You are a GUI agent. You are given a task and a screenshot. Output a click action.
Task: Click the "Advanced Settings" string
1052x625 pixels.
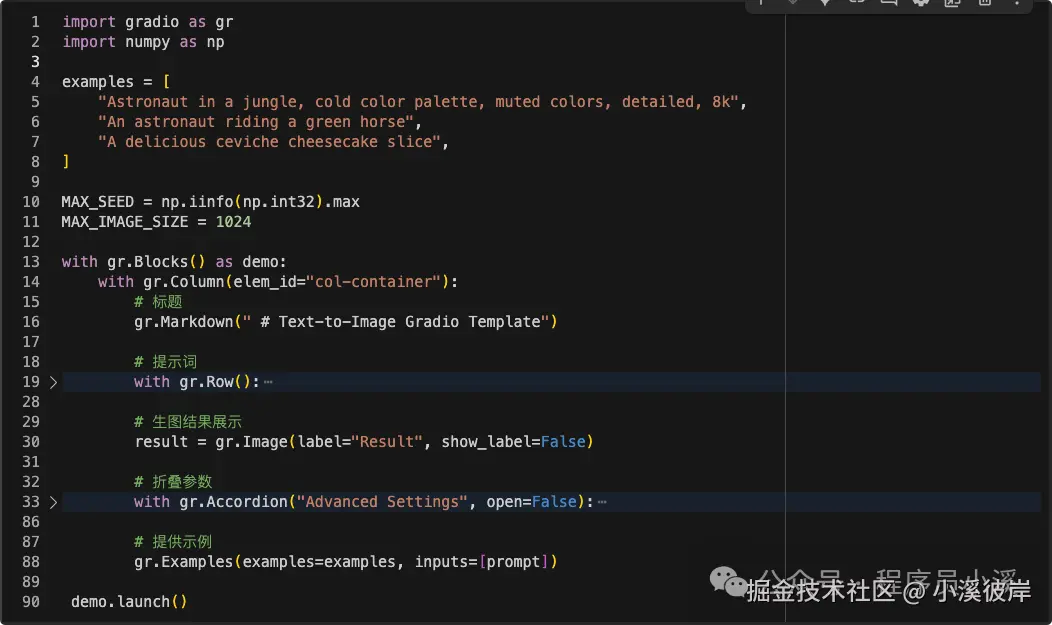(382, 502)
